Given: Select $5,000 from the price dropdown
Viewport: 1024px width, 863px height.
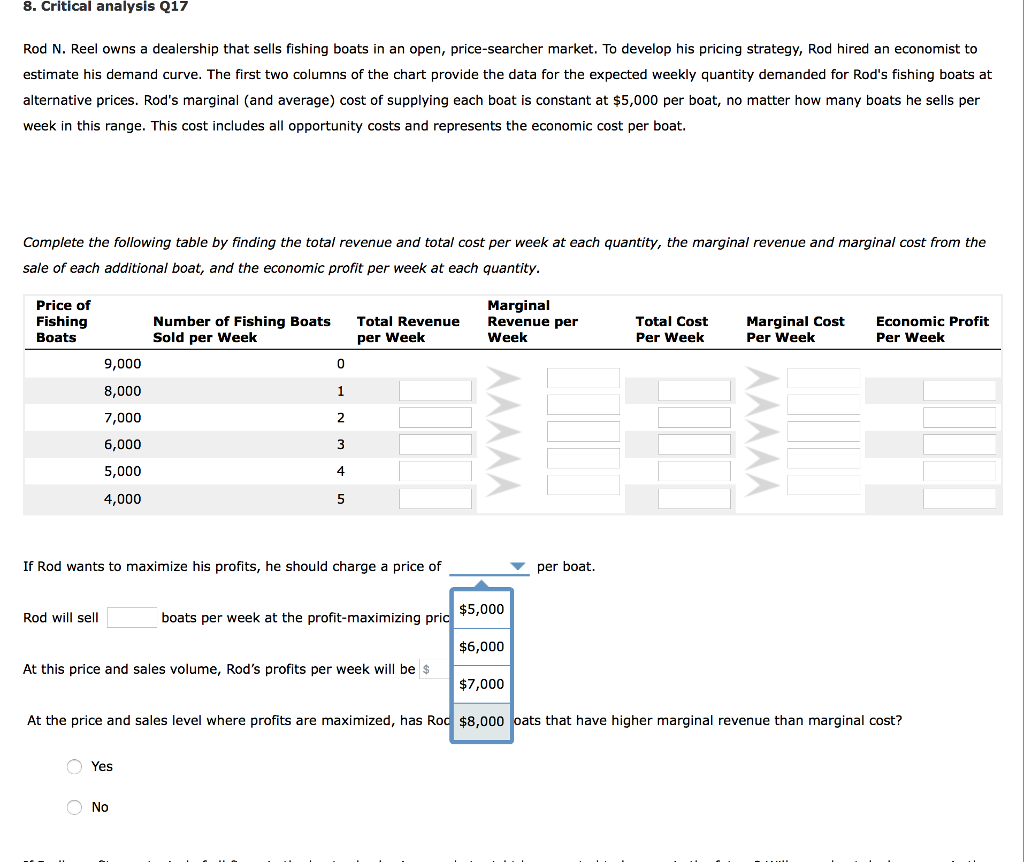Looking at the screenshot, I should coord(481,608).
